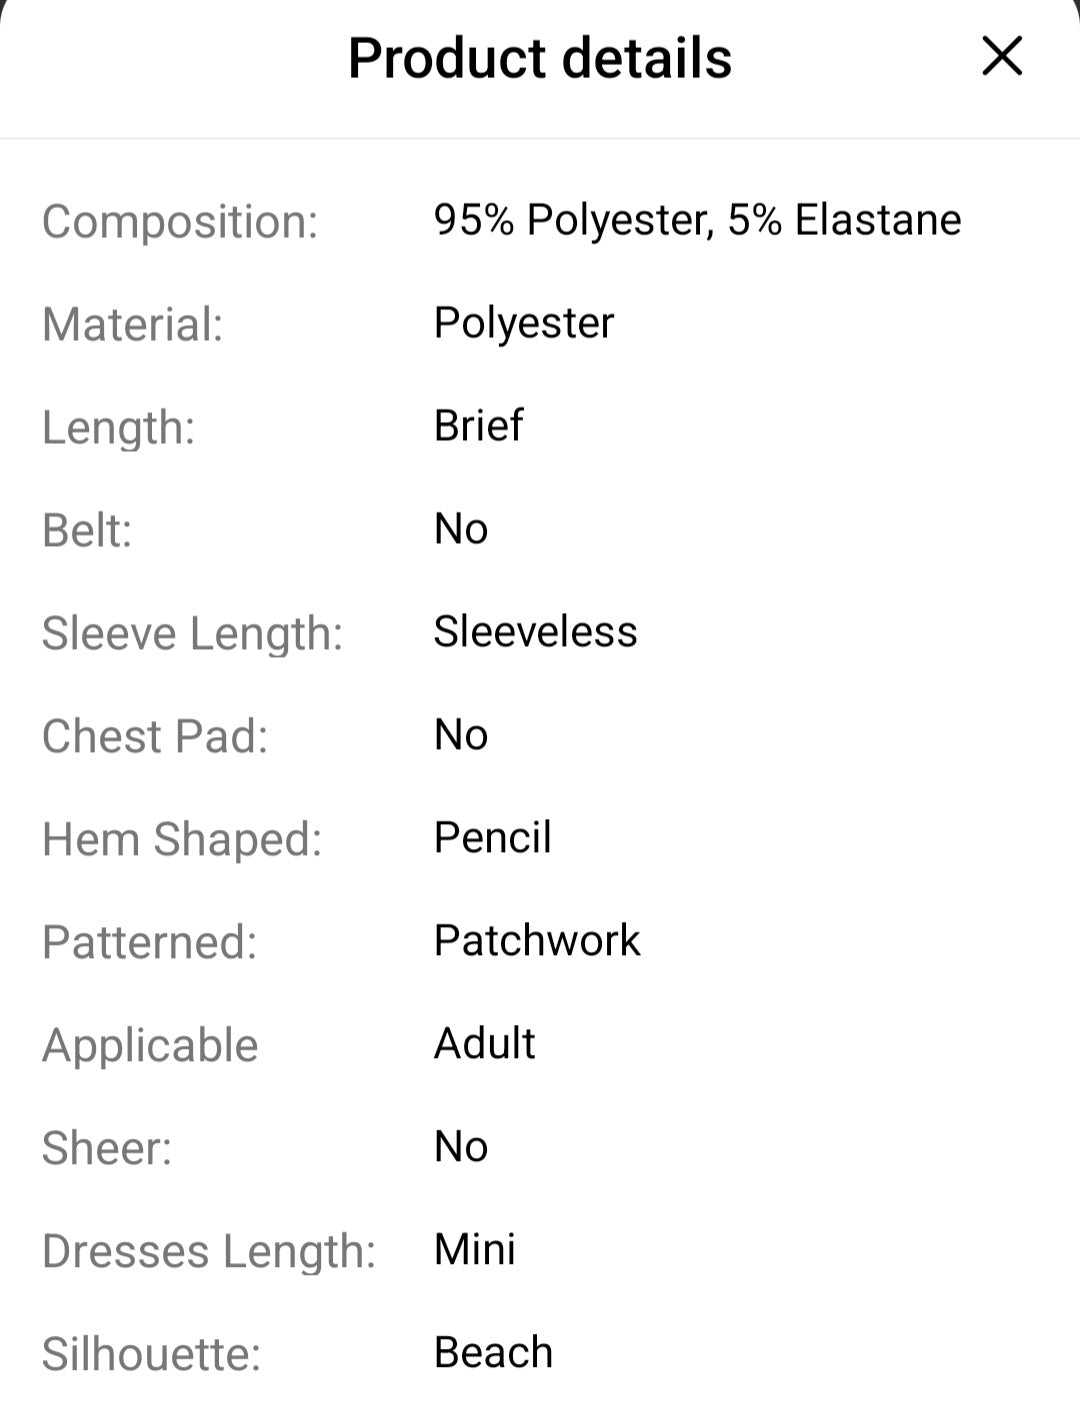Viewport: 1080px width, 1408px height.
Task: Tap the Sheer label
Action: coord(107,1149)
